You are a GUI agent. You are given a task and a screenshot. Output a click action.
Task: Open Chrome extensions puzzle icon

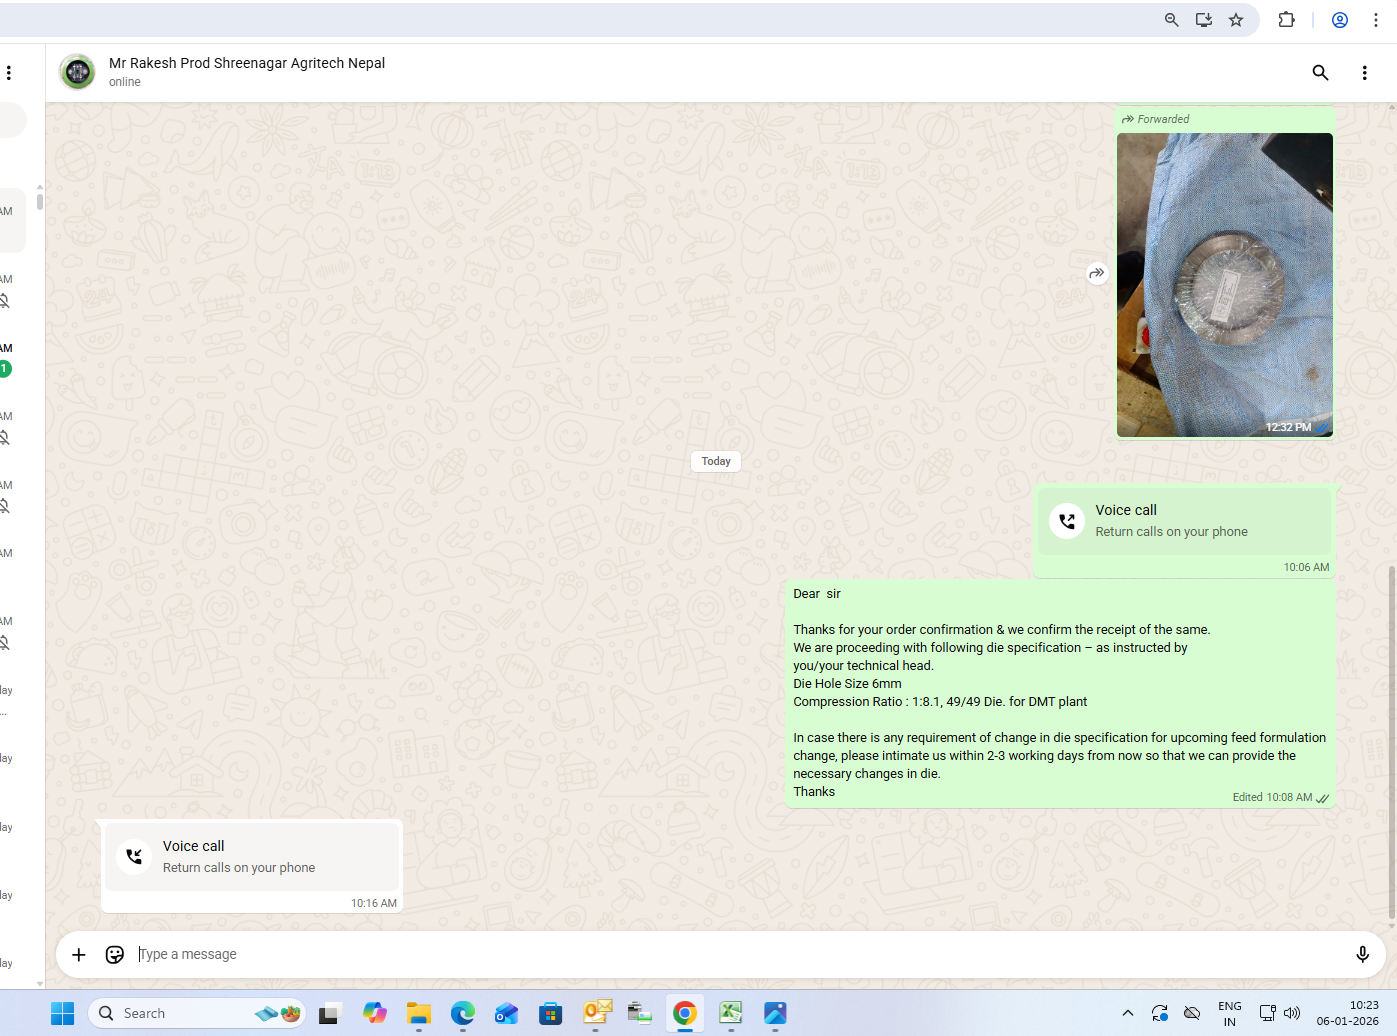(x=1286, y=20)
